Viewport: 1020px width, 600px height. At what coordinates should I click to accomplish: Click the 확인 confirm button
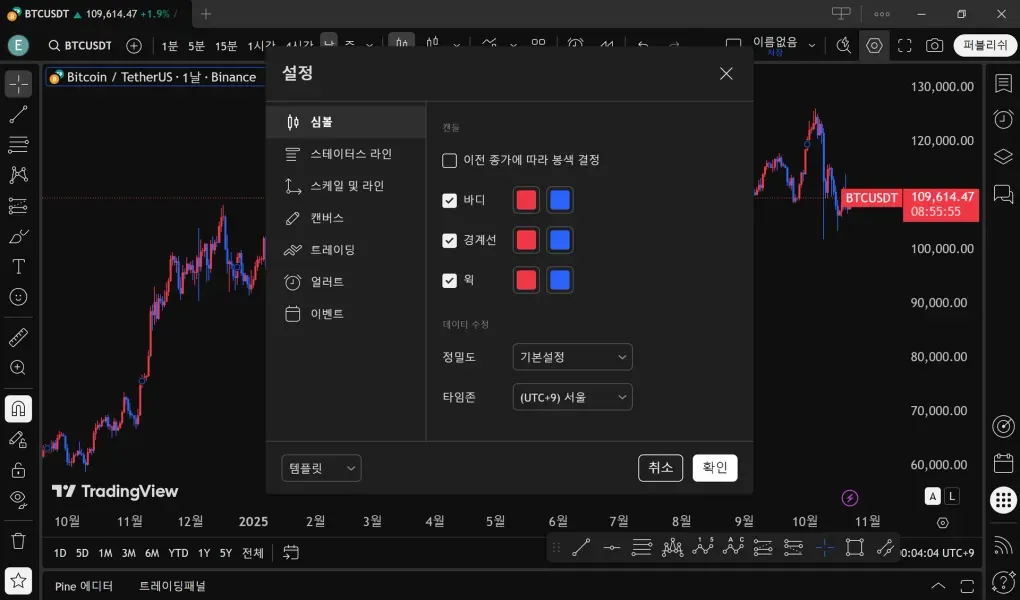(714, 467)
